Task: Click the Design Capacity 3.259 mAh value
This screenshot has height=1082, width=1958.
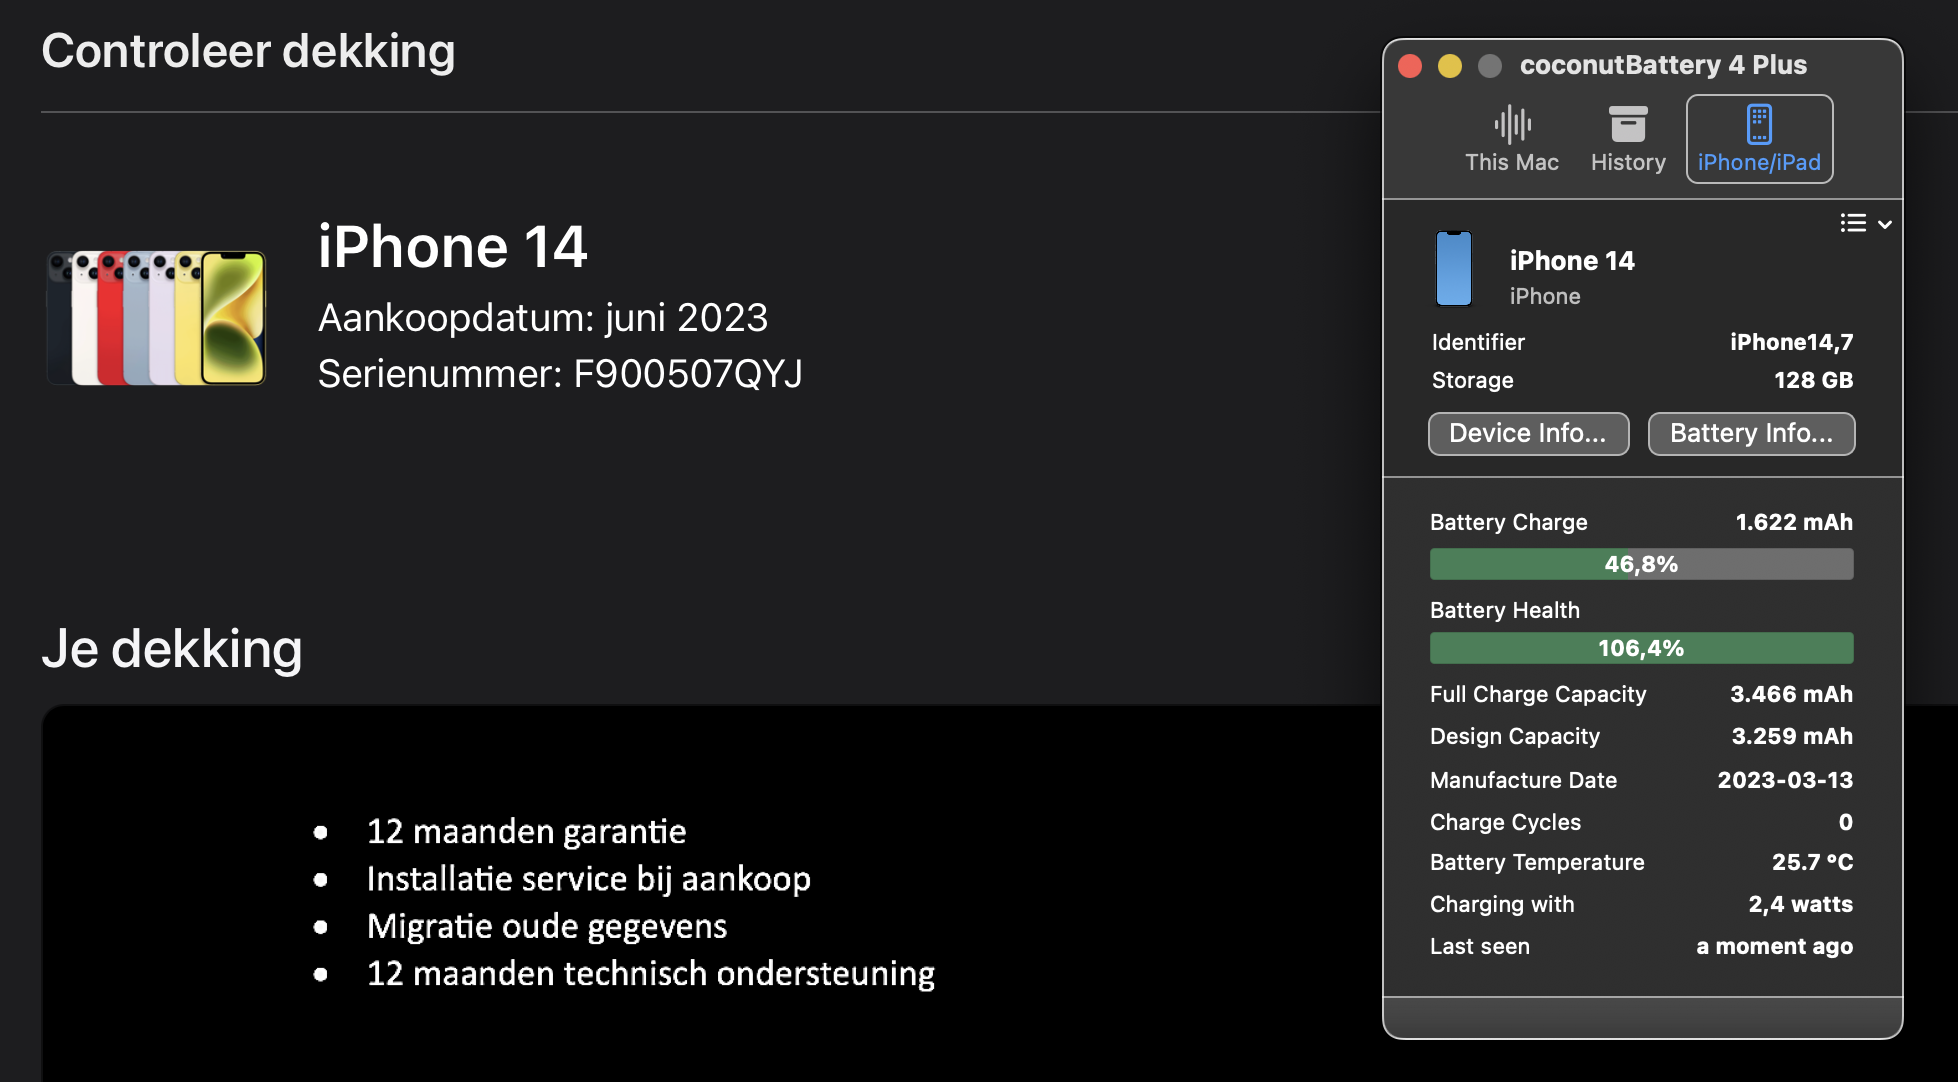Action: (x=1792, y=736)
